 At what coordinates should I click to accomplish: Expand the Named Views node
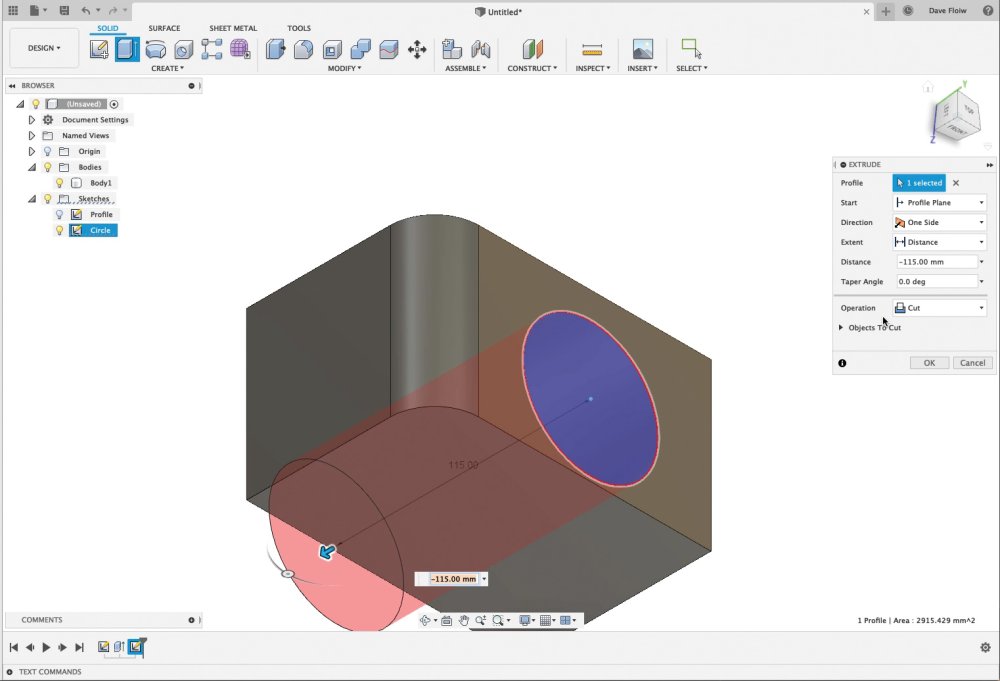click(x=31, y=135)
